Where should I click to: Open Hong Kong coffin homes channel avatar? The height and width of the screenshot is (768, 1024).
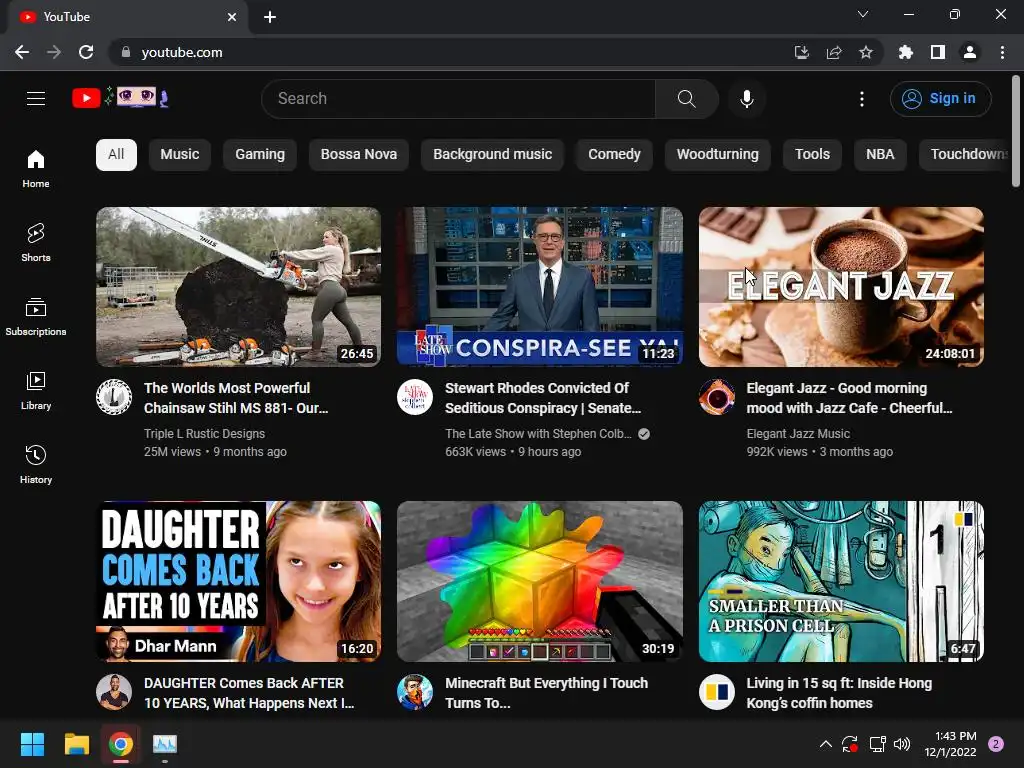coord(716,692)
